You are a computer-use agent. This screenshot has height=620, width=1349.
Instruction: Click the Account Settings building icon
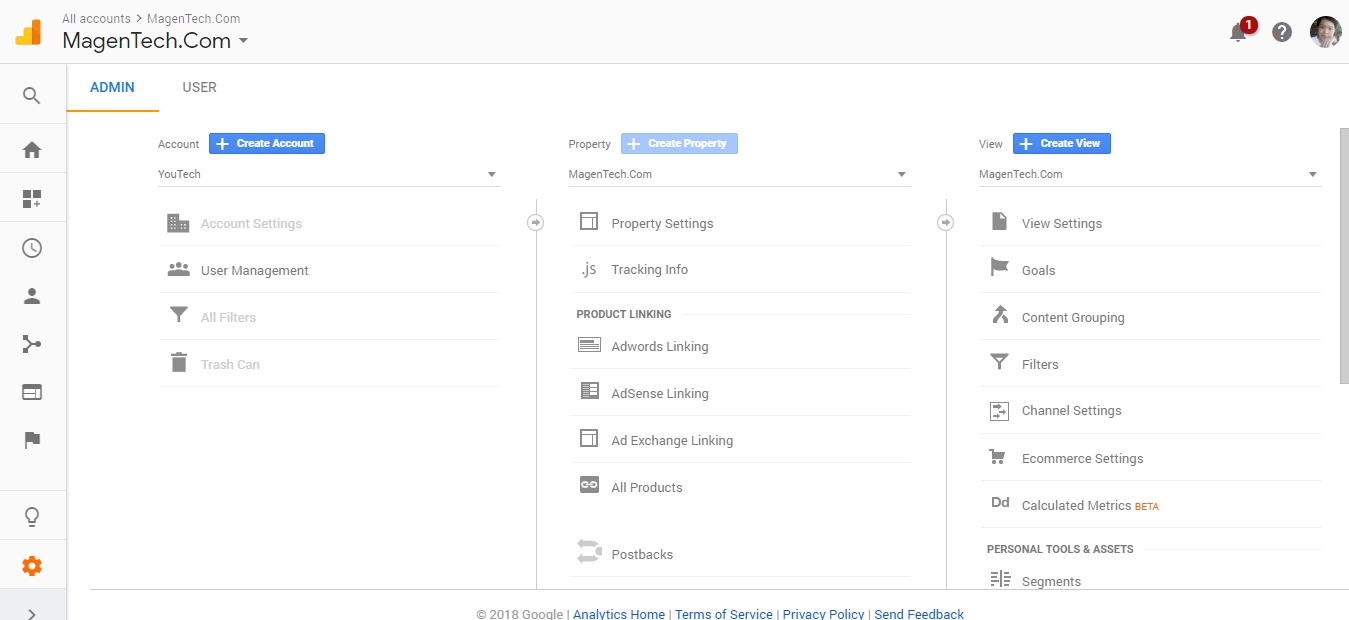point(178,223)
